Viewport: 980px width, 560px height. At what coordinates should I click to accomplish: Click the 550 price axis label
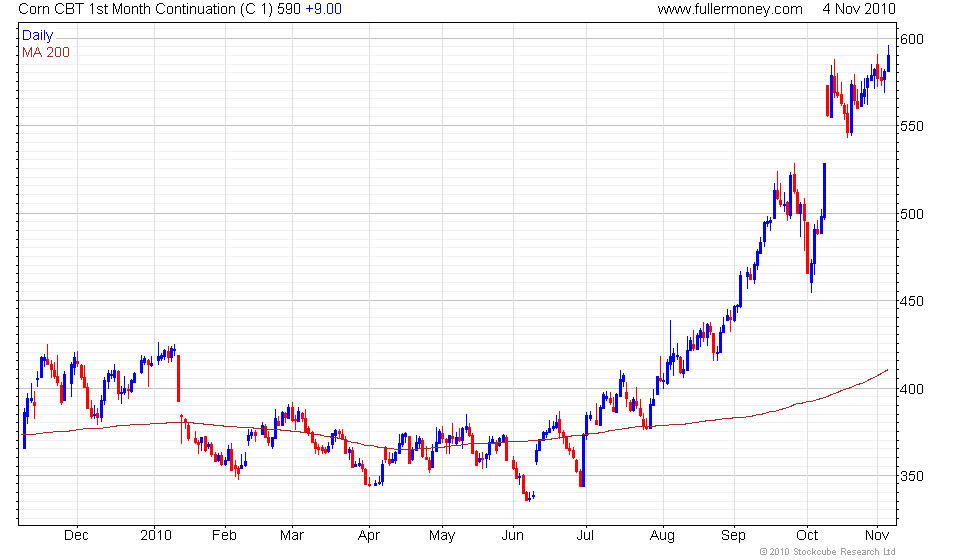[x=911, y=126]
